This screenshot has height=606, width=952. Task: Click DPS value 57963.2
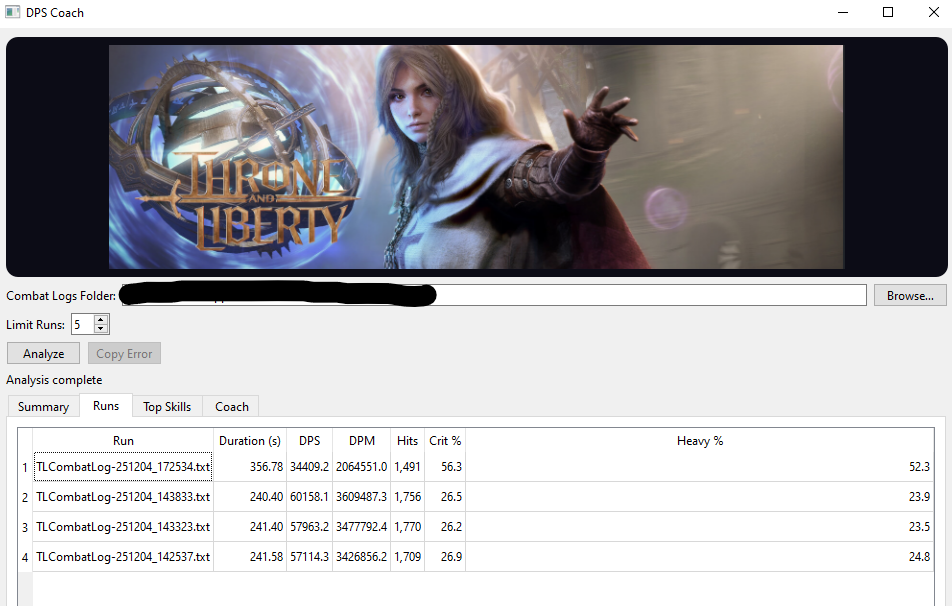tap(309, 526)
